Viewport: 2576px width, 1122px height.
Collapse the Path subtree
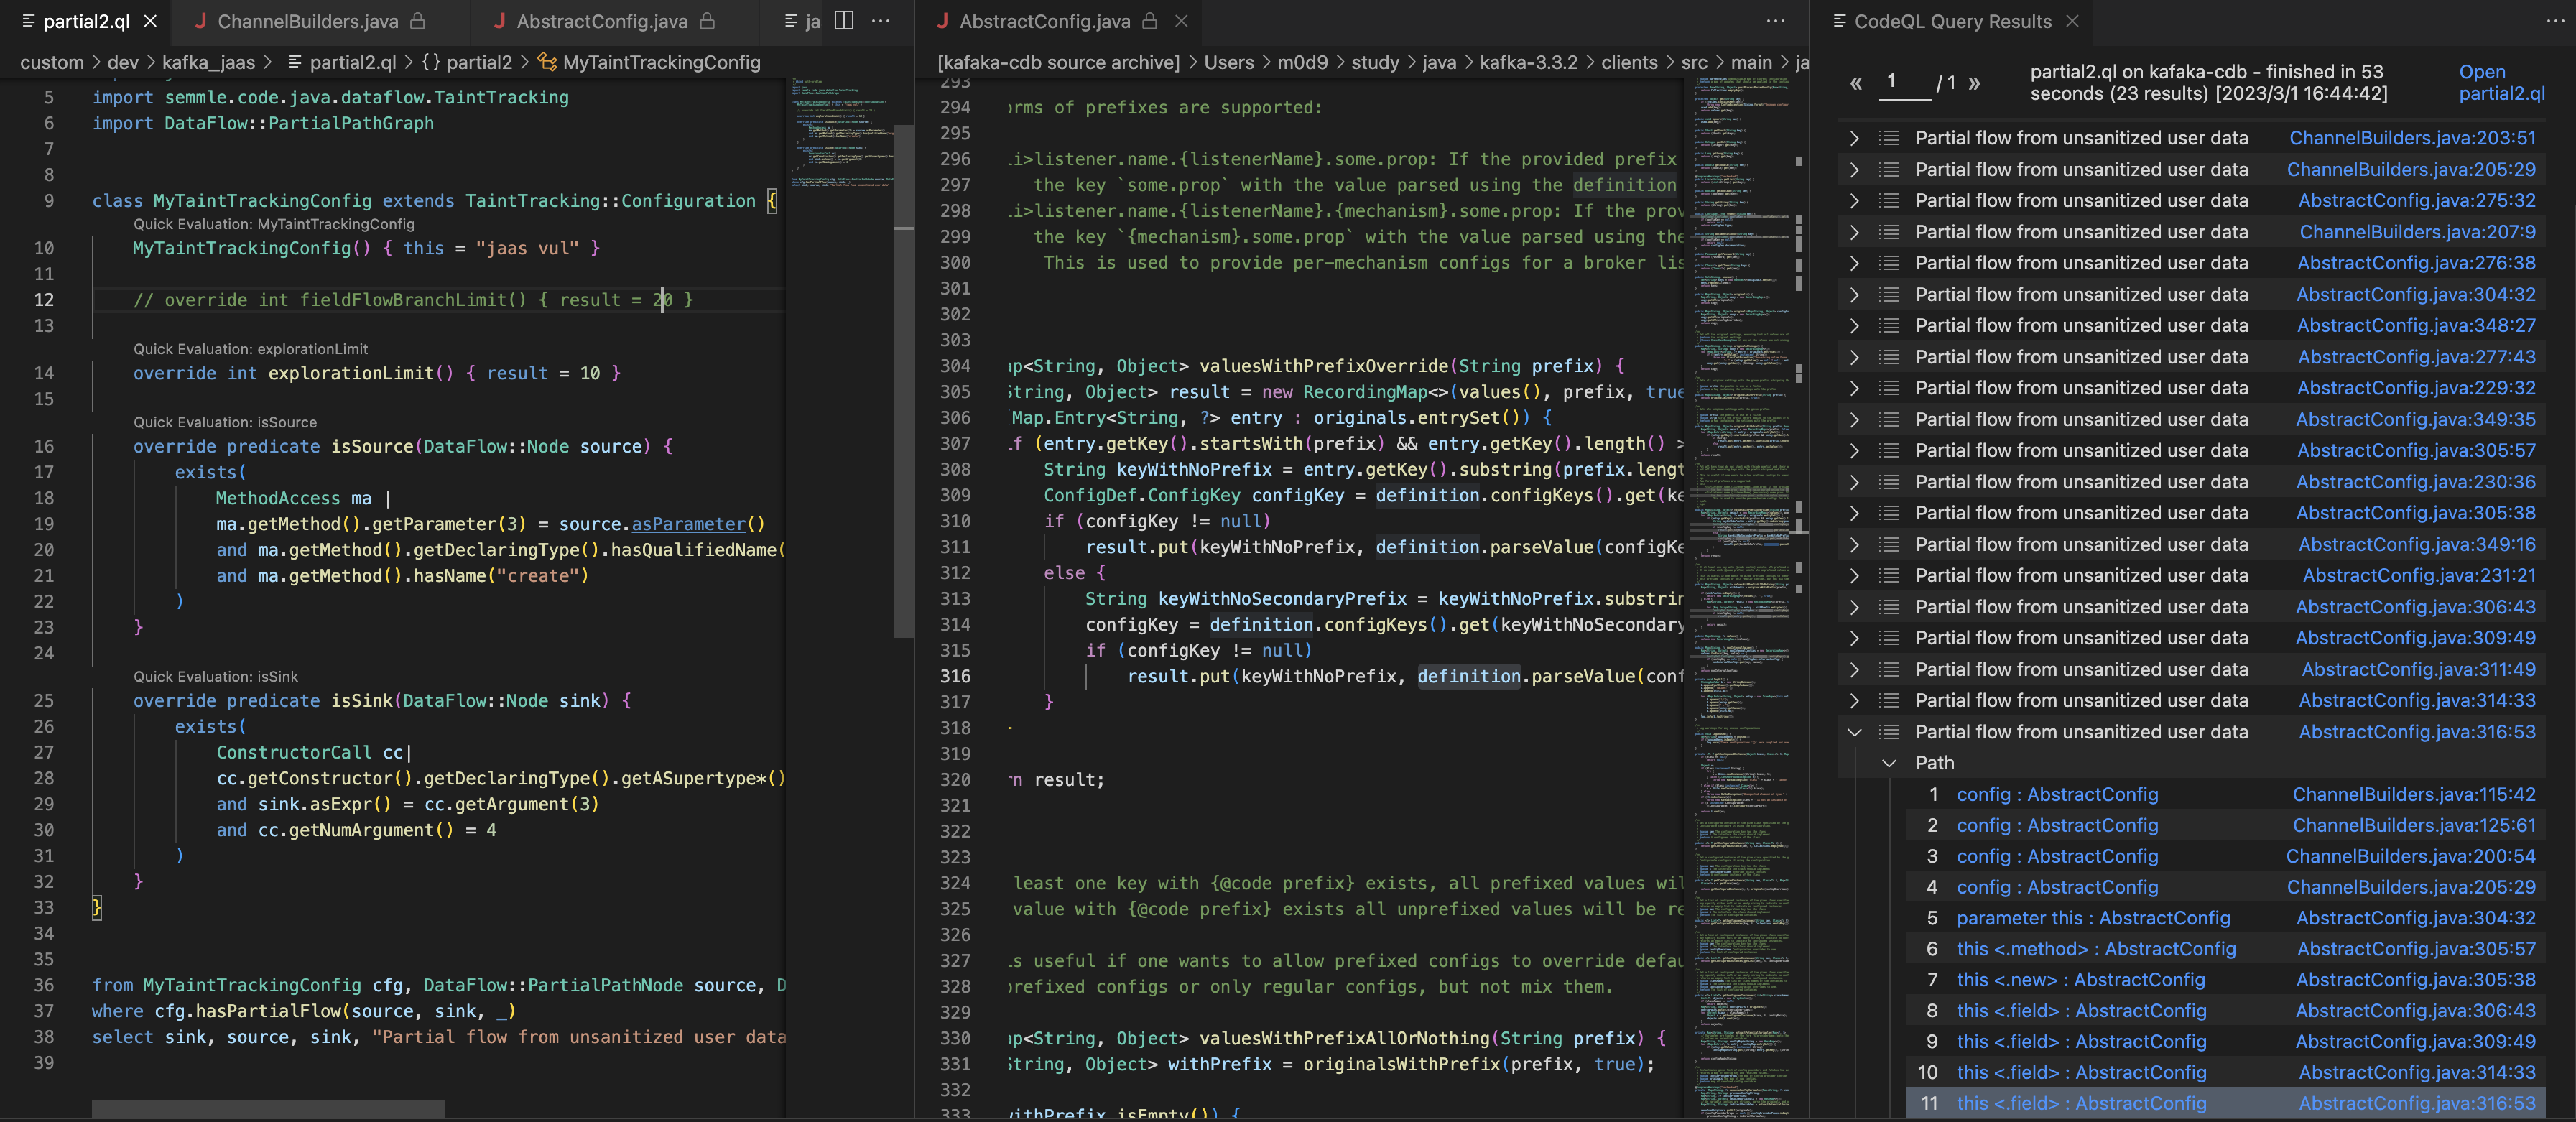coord(1889,763)
